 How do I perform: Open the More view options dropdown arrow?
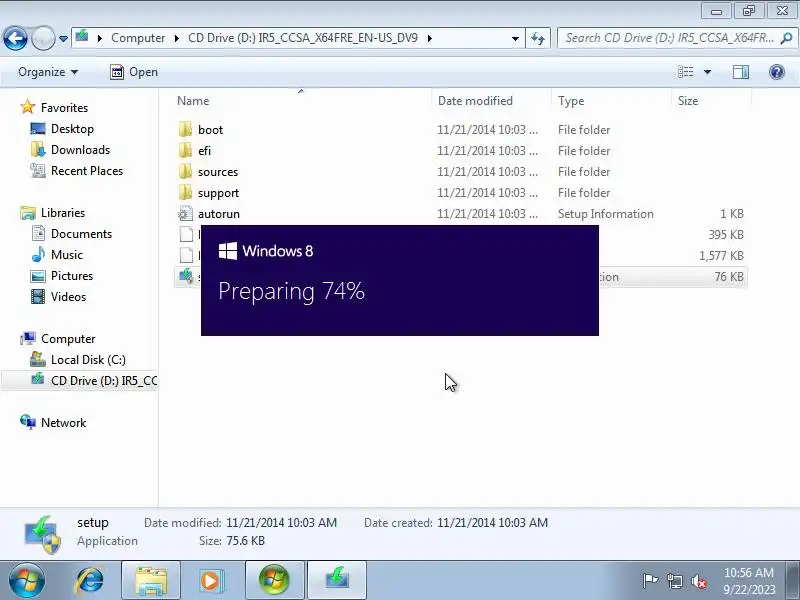point(708,72)
